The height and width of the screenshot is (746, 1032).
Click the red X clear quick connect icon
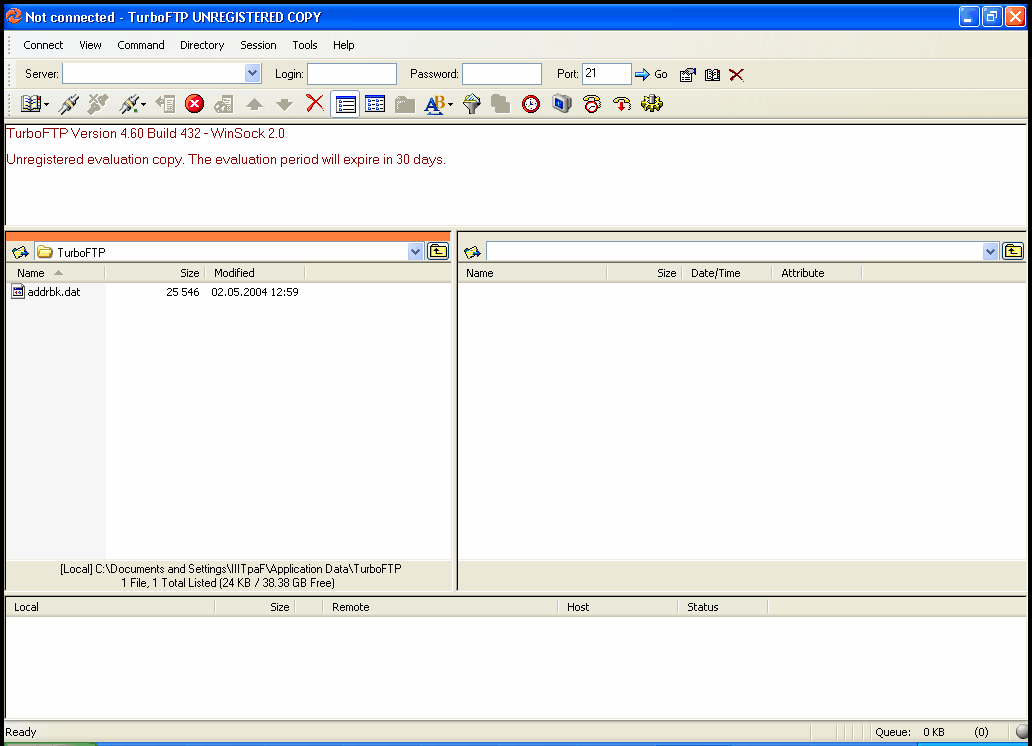tap(736, 74)
